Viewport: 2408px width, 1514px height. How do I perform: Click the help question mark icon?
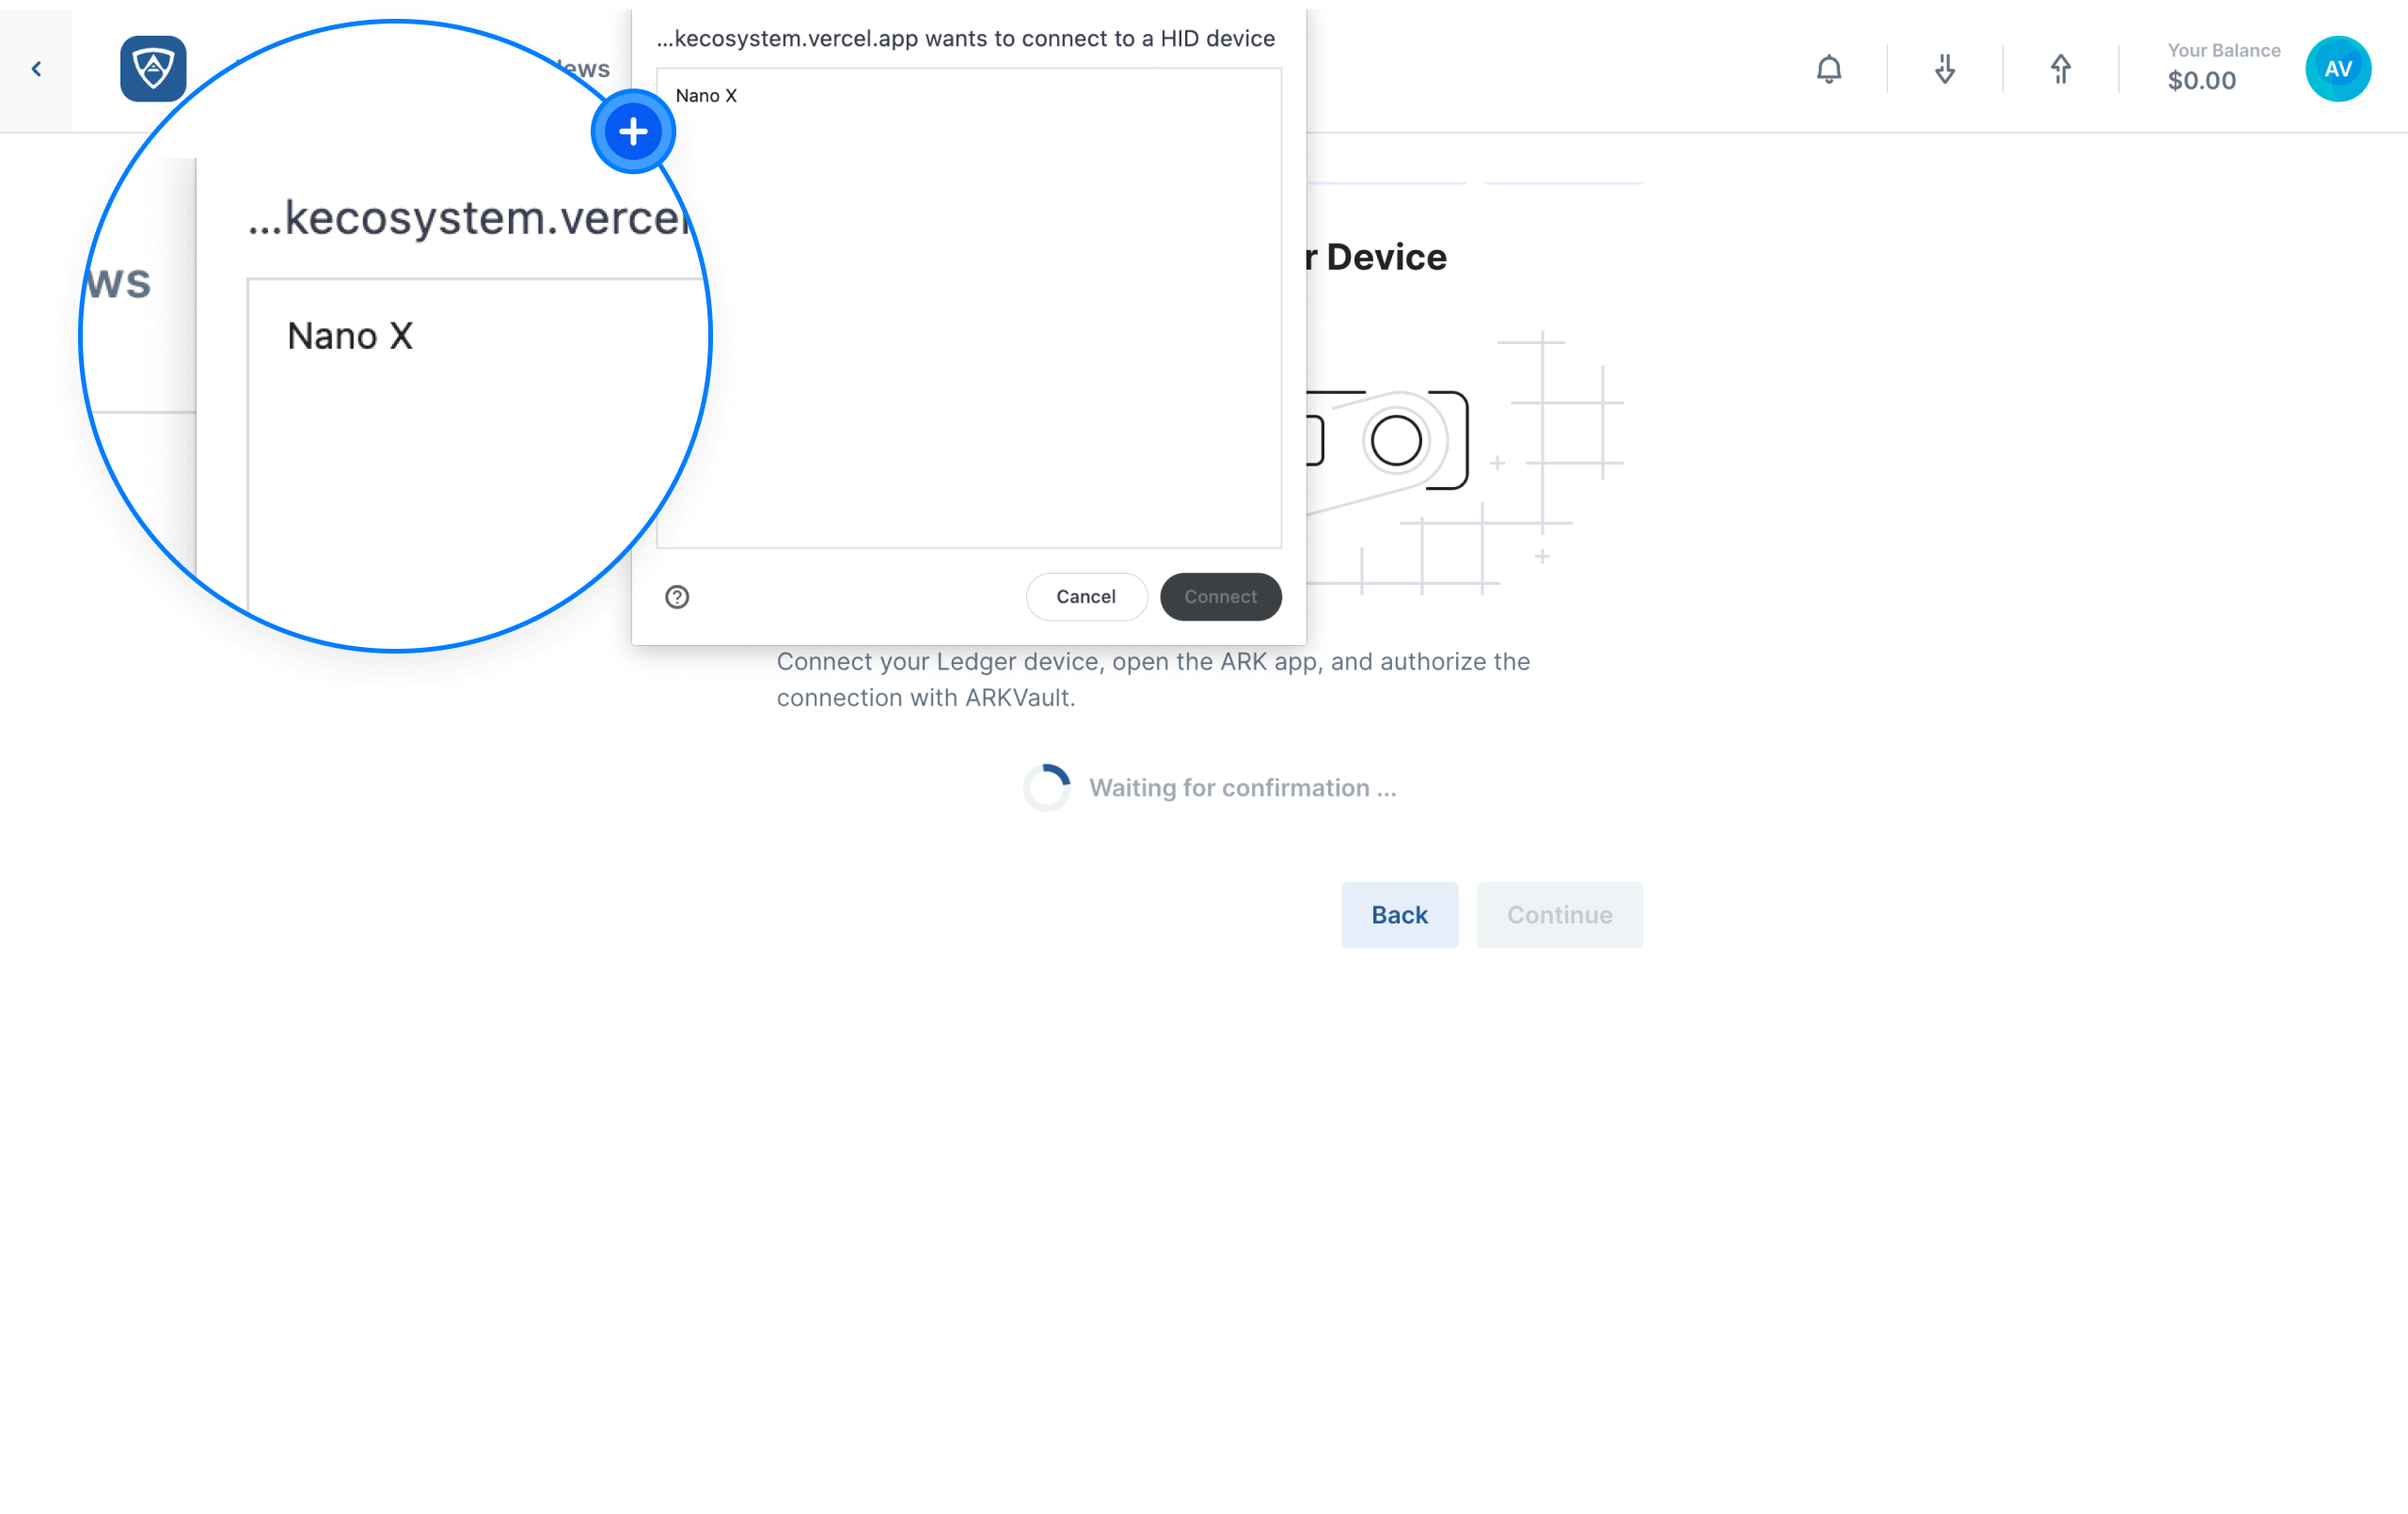(x=677, y=597)
